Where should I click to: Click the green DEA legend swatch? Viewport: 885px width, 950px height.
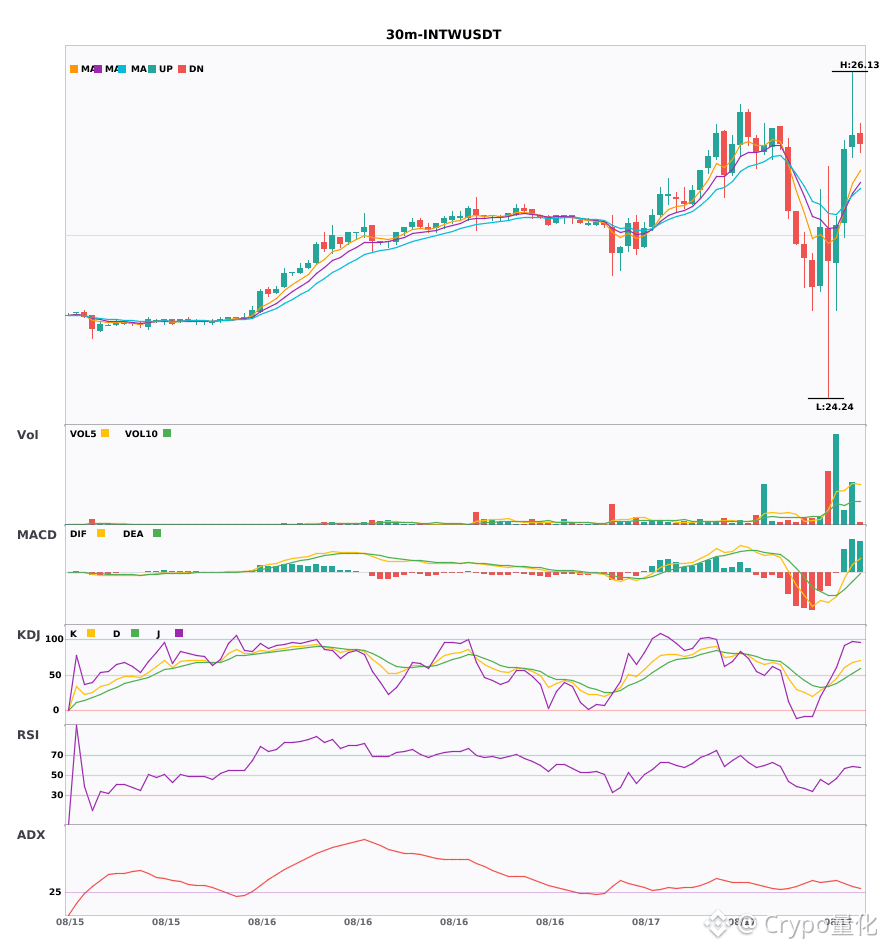tap(157, 533)
